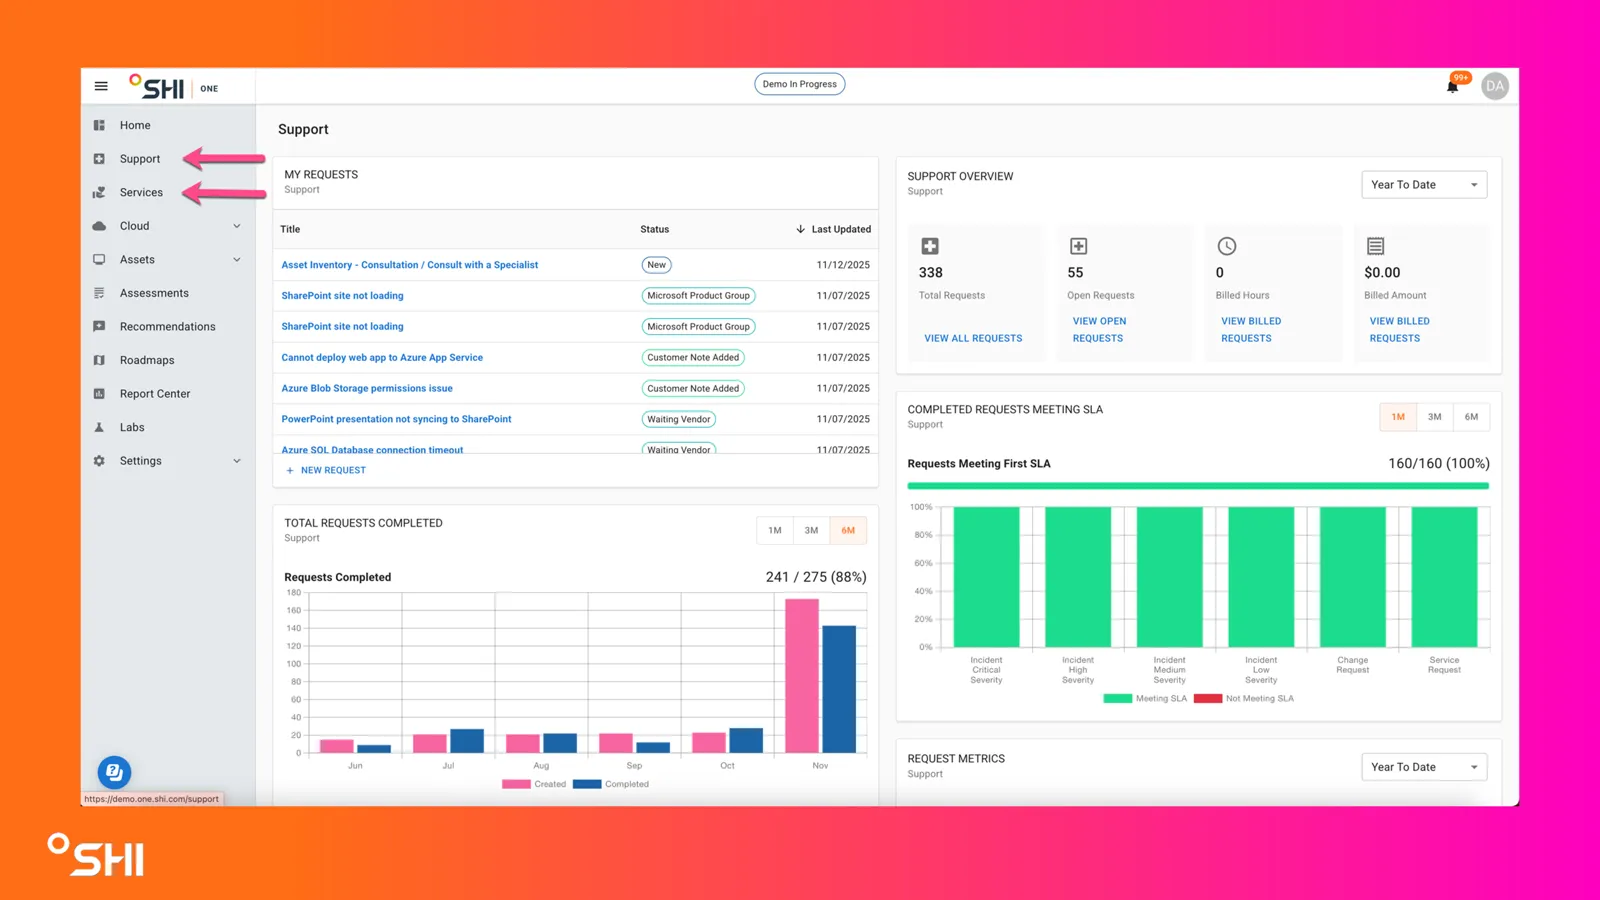The image size is (1600, 900).
Task: Sort by the Last Updated column arrow
Action: click(x=800, y=229)
